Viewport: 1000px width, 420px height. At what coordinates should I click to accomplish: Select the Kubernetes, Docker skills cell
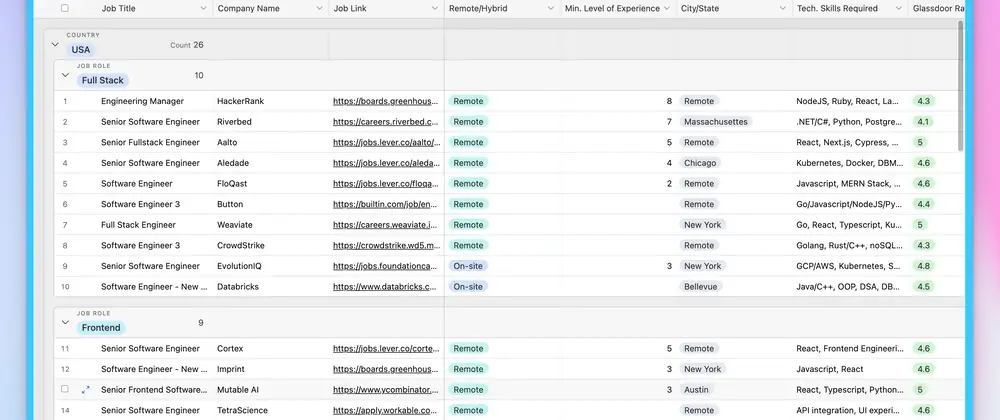pos(851,163)
